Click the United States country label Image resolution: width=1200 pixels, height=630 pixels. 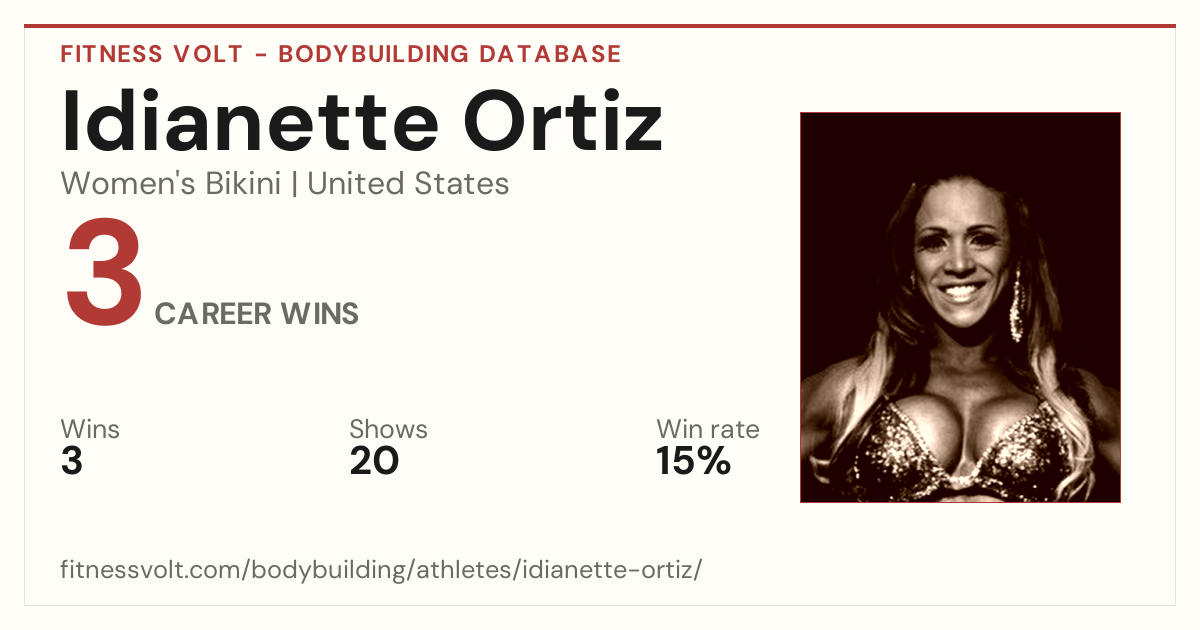coord(408,184)
